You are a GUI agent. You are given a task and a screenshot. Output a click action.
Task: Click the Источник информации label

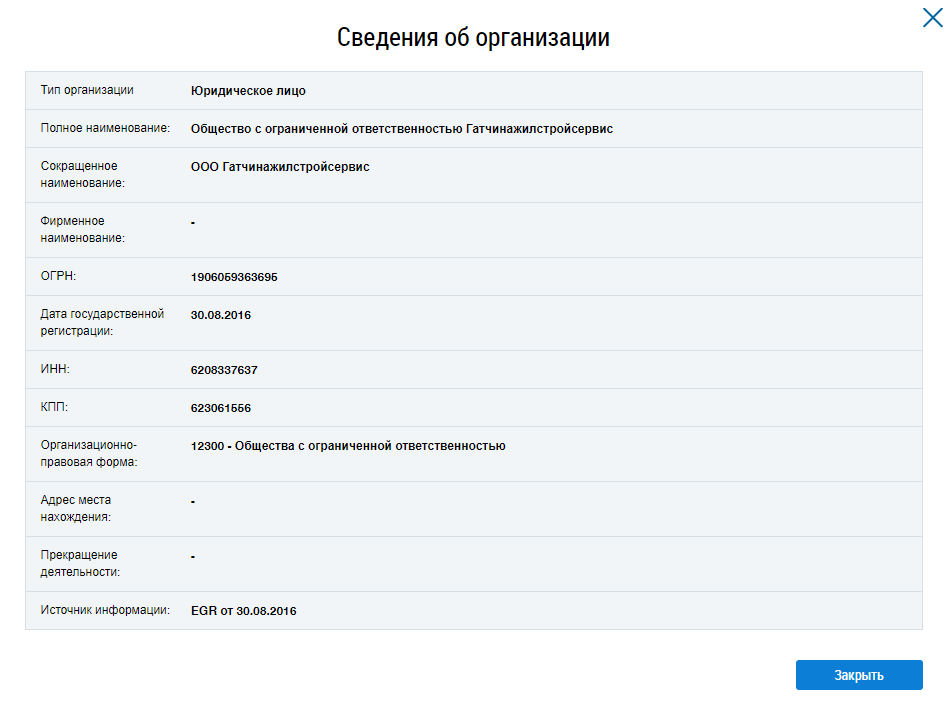(x=105, y=611)
